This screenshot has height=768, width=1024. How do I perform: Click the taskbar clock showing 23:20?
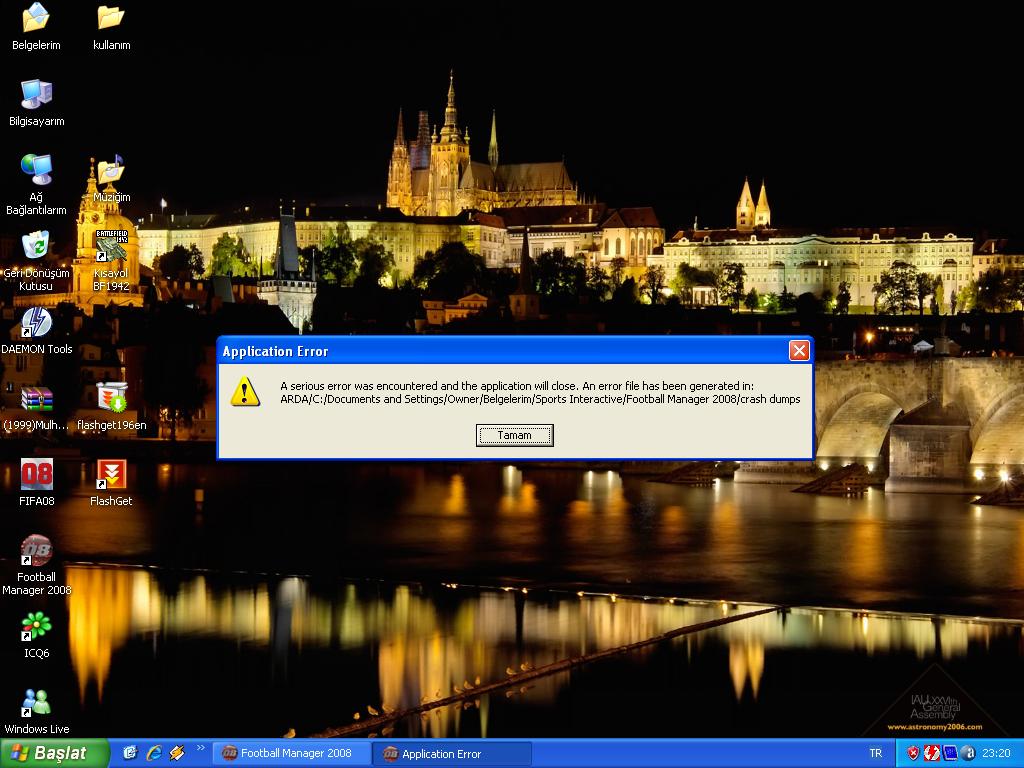point(996,753)
